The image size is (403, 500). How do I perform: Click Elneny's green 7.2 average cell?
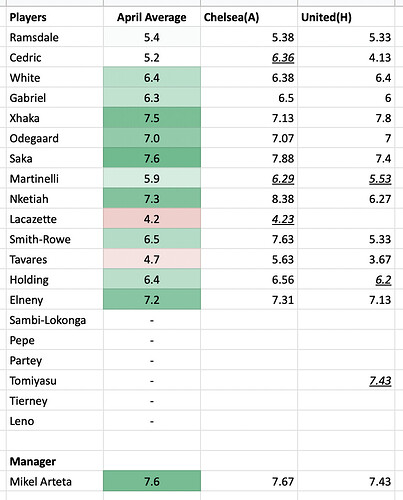152,300
